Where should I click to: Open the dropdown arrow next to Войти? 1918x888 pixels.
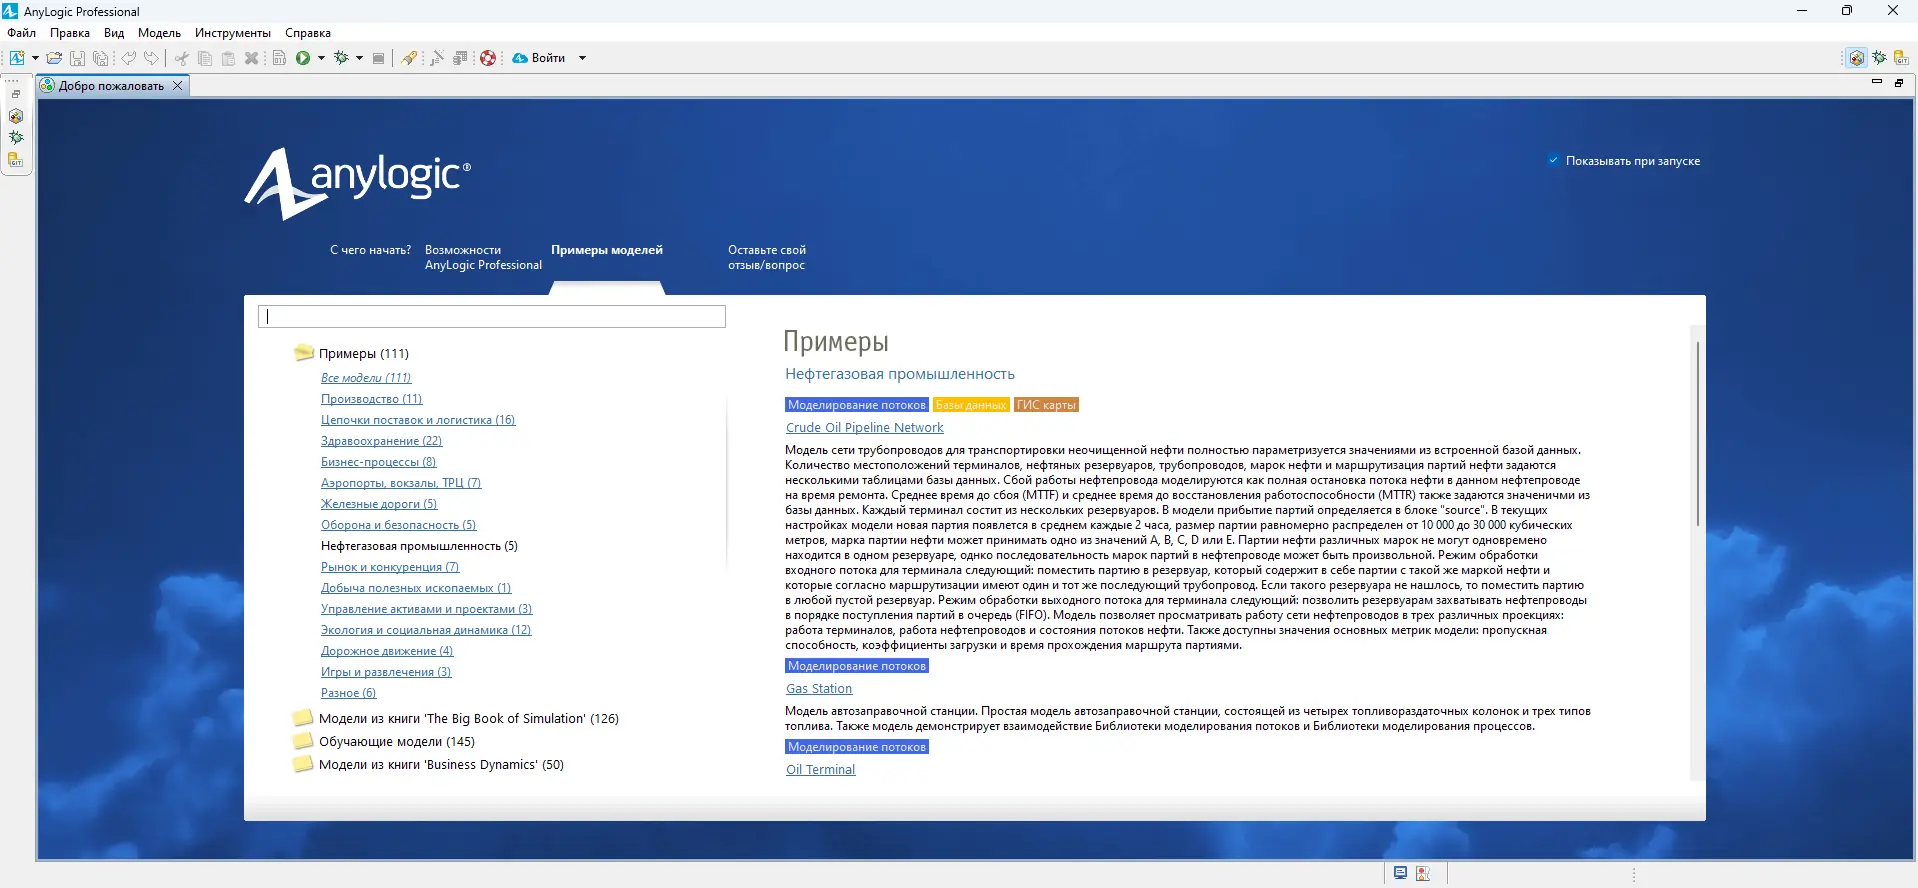[582, 58]
